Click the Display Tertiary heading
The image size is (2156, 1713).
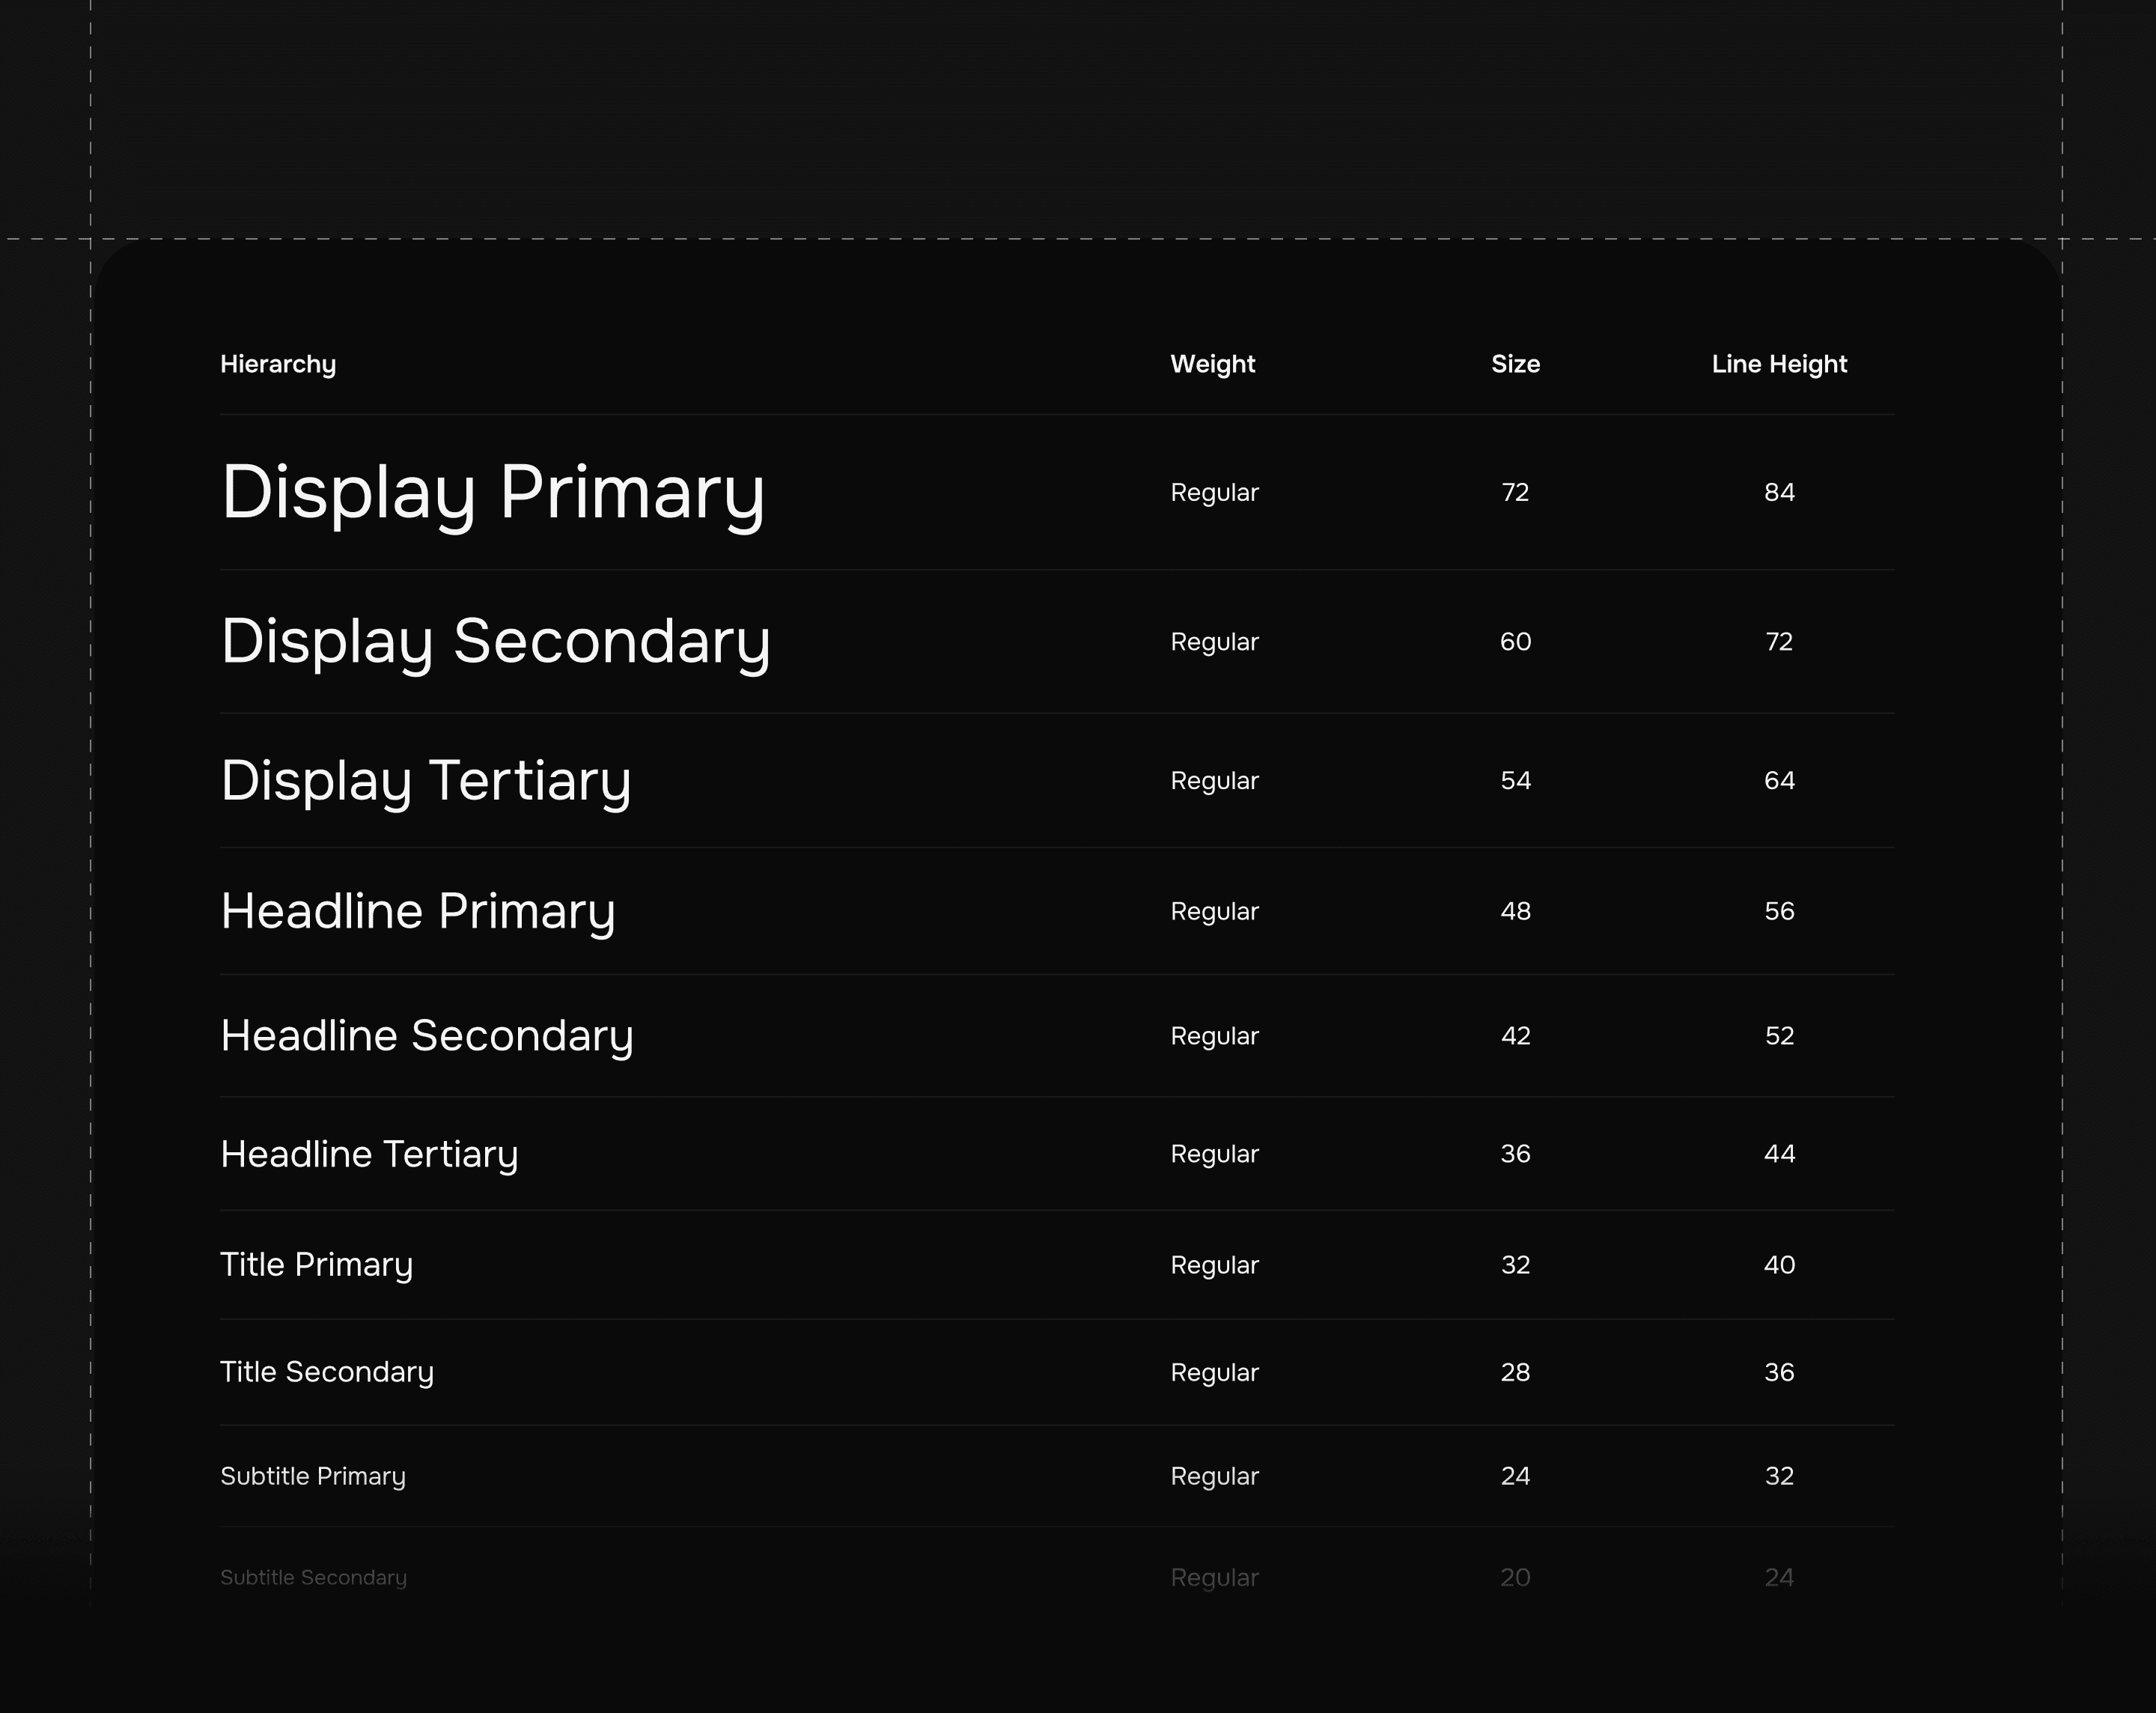426,781
